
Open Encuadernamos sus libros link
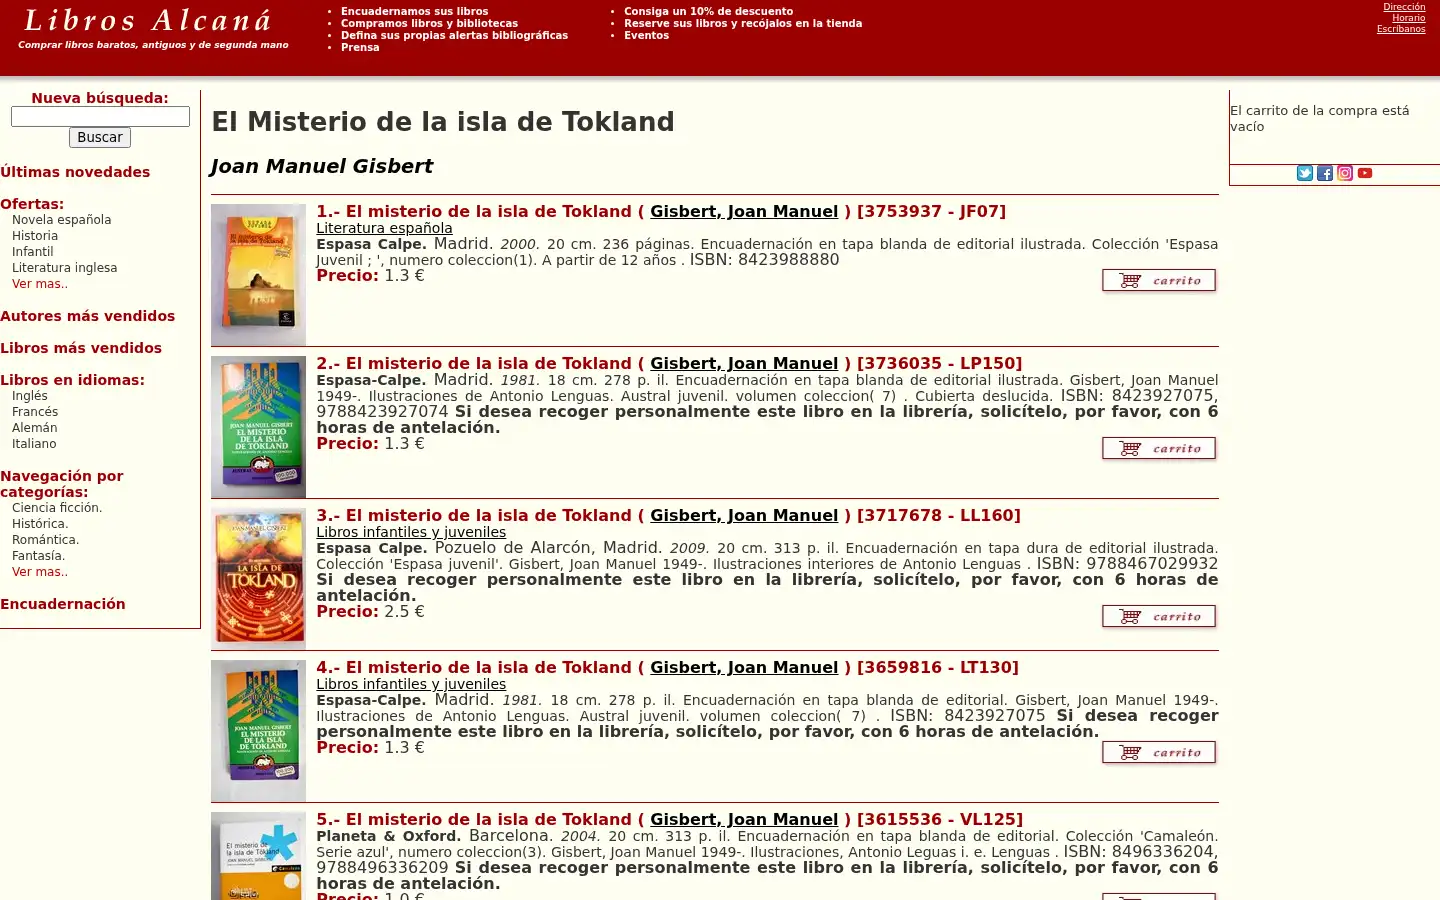pos(414,12)
